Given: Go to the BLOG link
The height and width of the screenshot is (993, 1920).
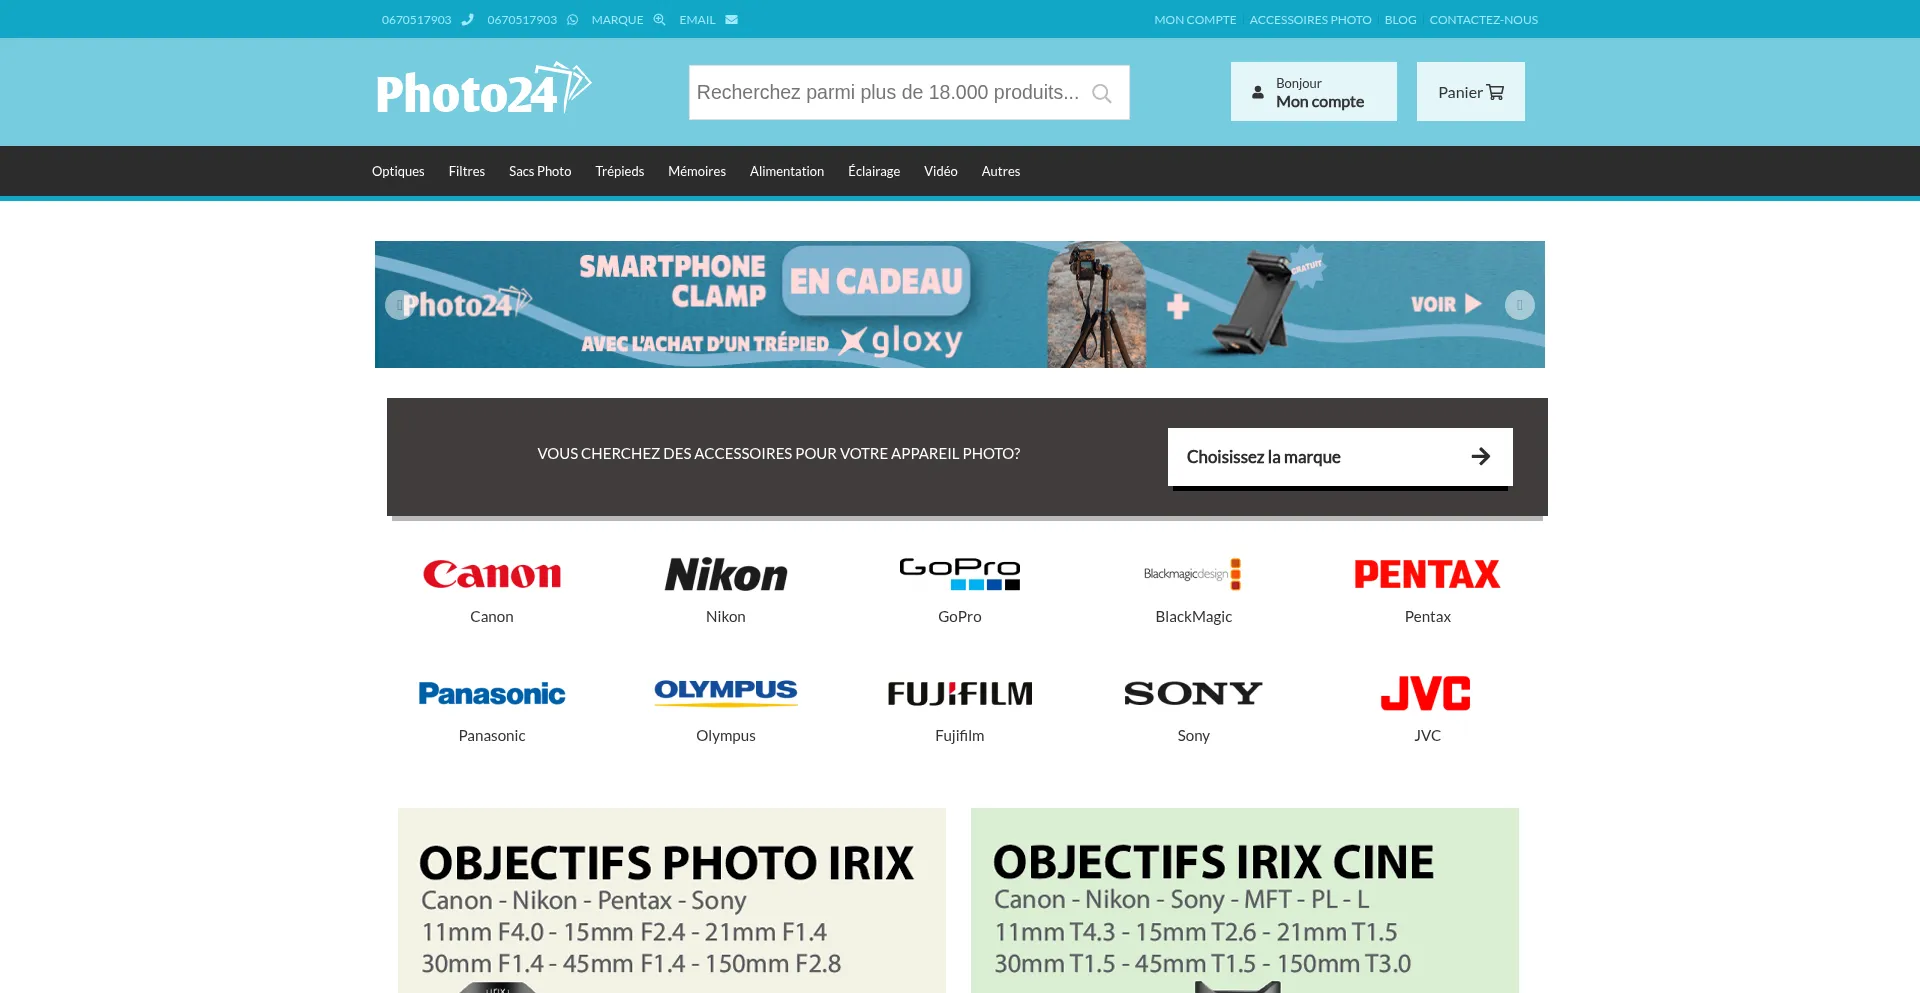Looking at the screenshot, I should [x=1400, y=20].
